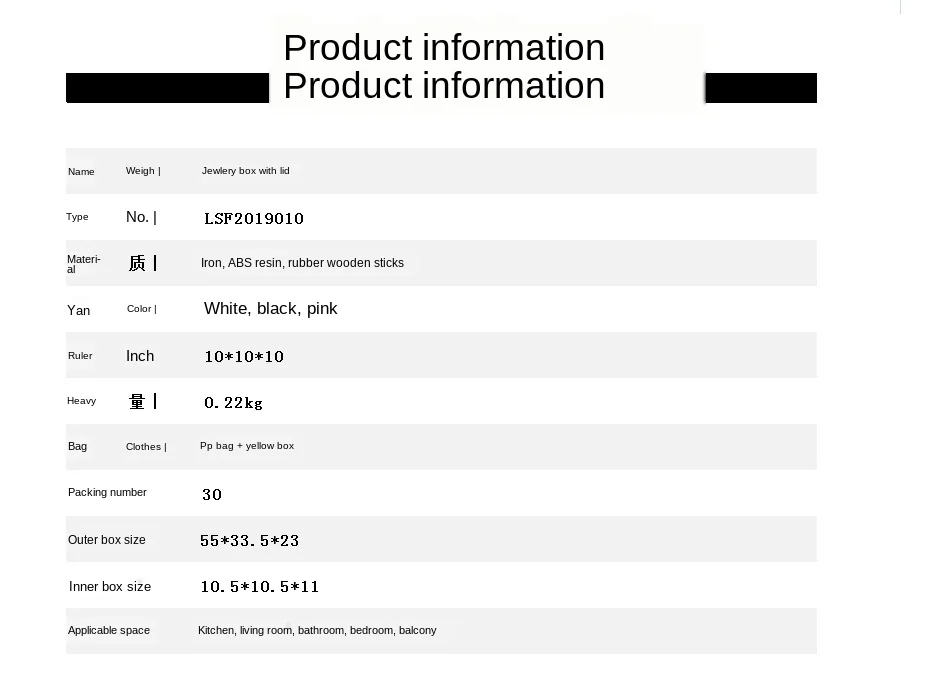Select the model number LSF2019010
The height and width of the screenshot is (677, 944).
tap(253, 218)
